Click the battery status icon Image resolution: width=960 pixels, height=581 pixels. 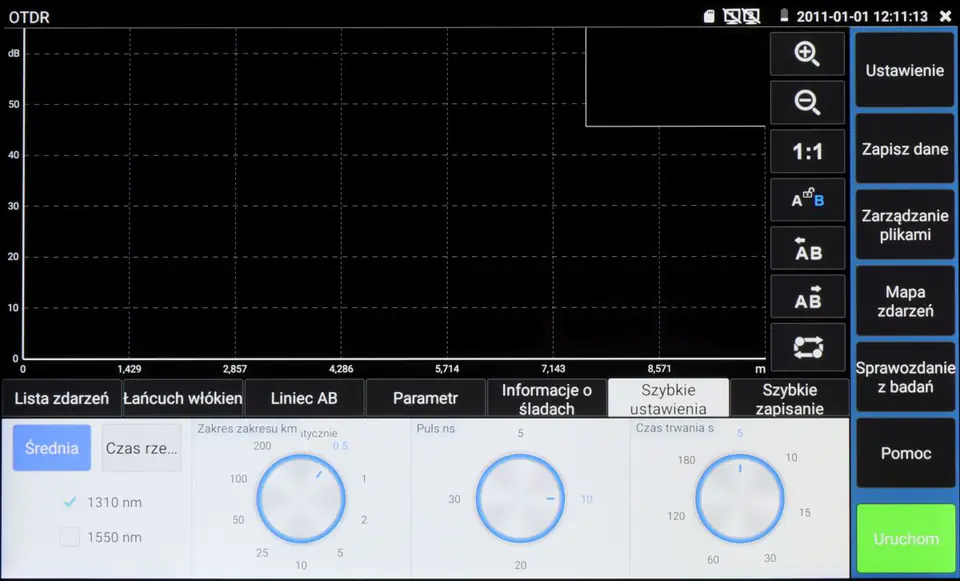[x=784, y=17]
